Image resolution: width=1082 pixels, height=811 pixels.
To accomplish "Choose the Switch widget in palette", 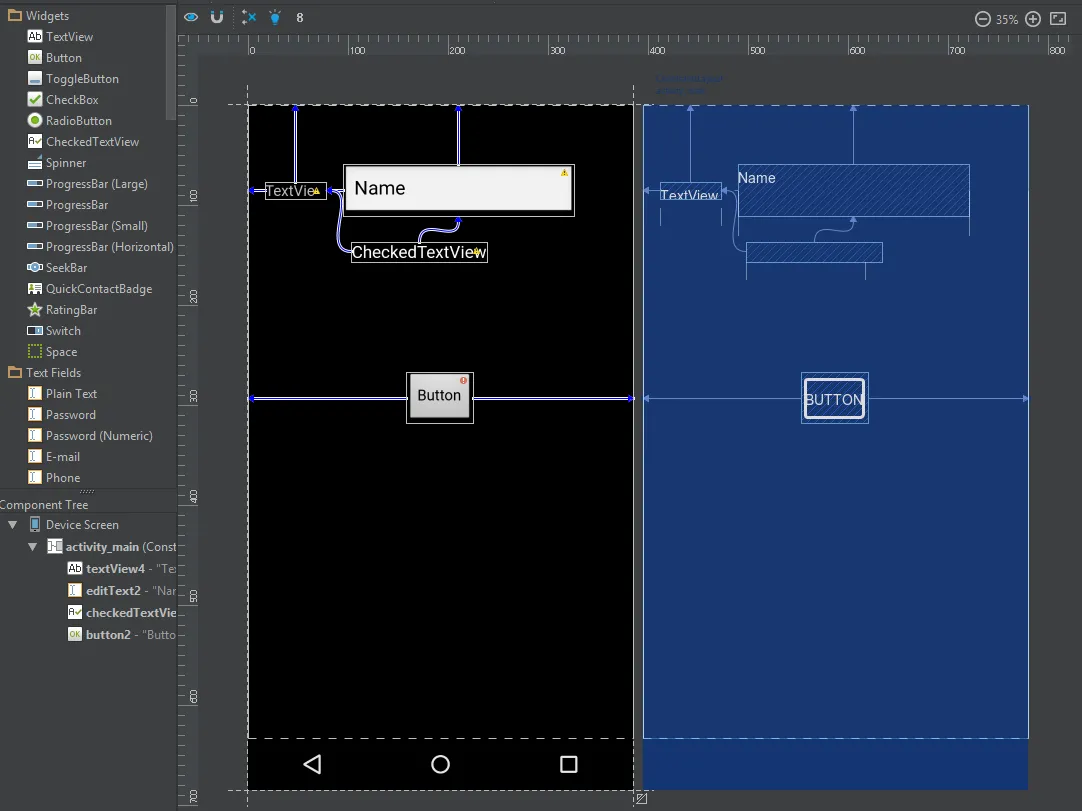I will click(x=62, y=331).
